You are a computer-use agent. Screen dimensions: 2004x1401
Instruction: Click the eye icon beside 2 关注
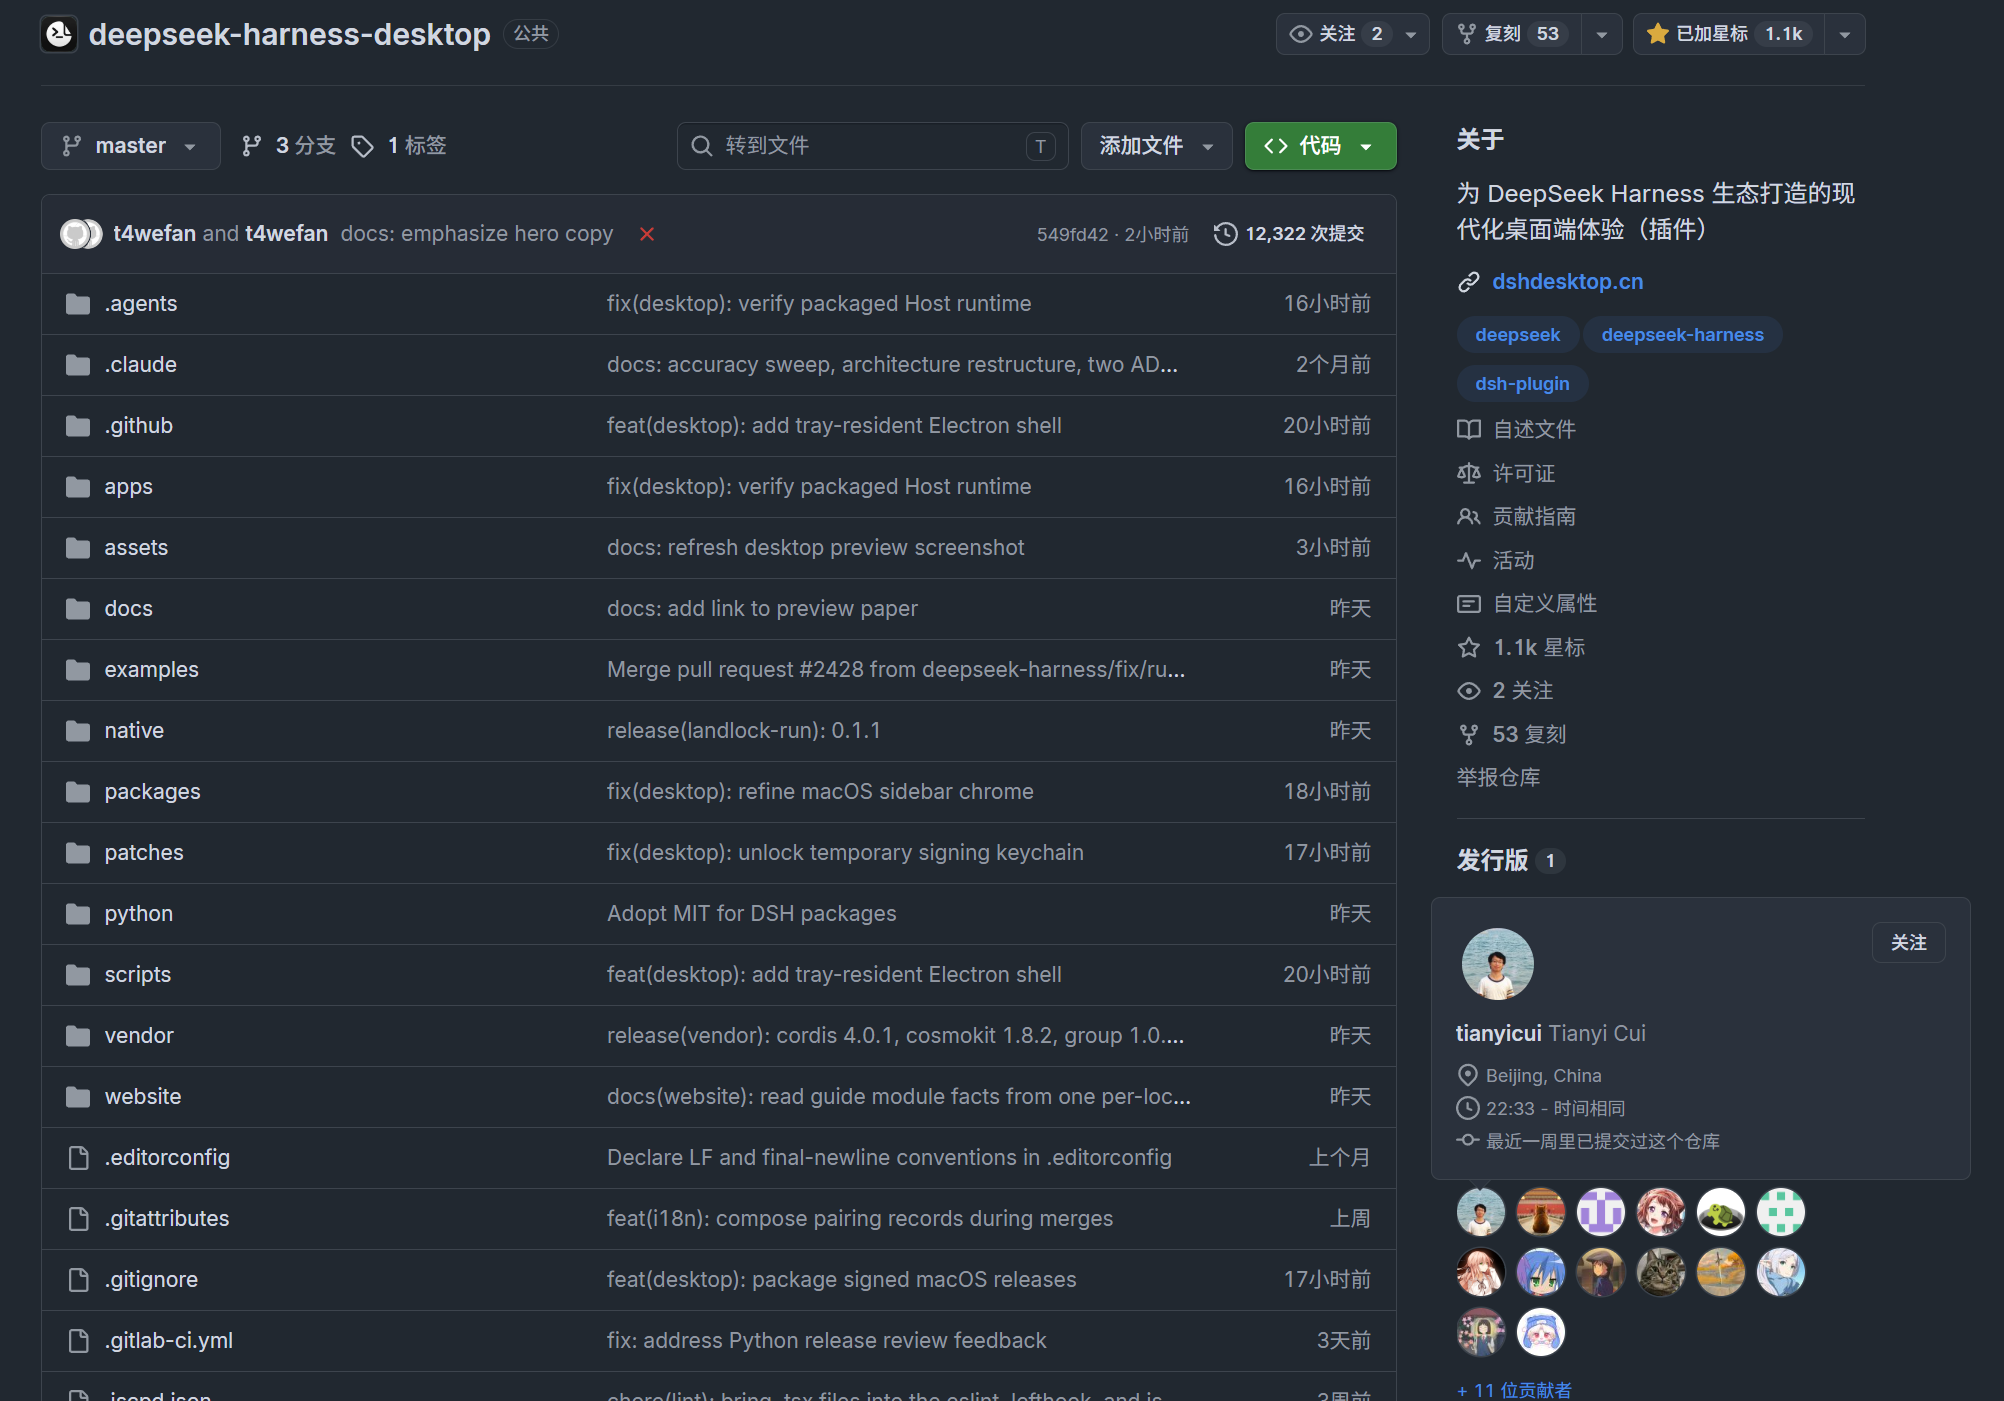click(x=1468, y=691)
